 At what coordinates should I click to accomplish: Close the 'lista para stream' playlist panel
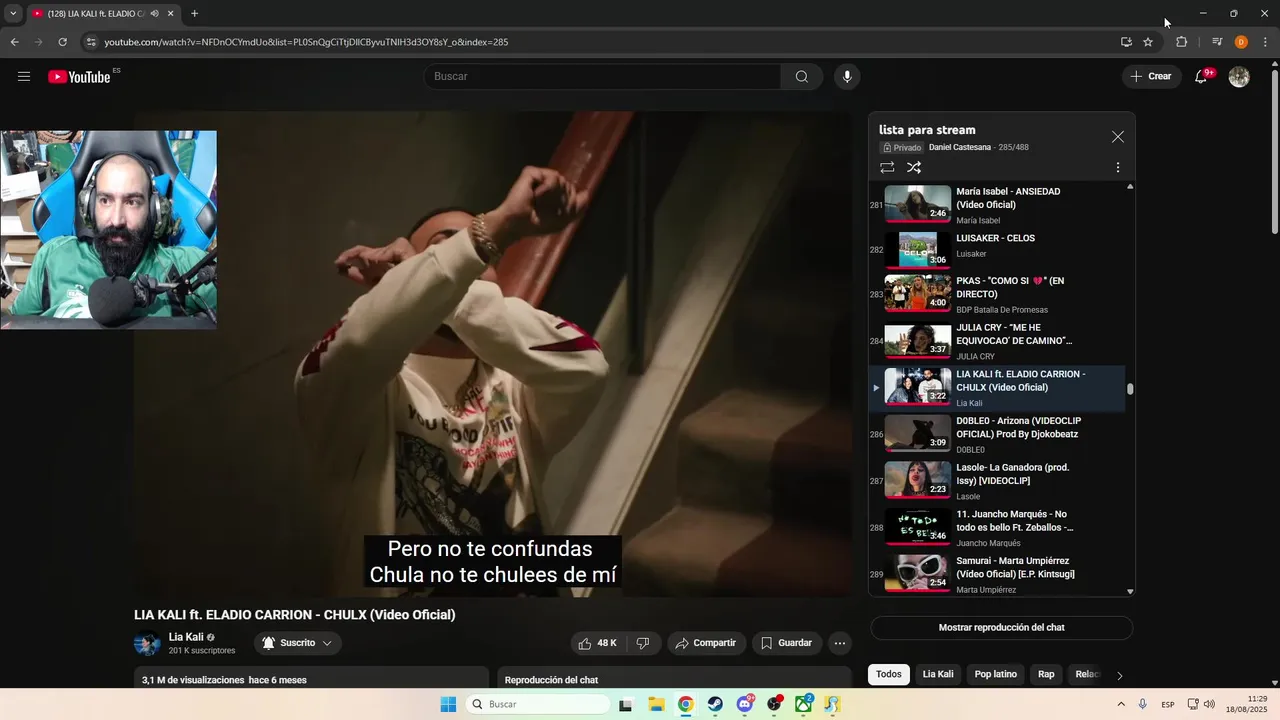1118,137
